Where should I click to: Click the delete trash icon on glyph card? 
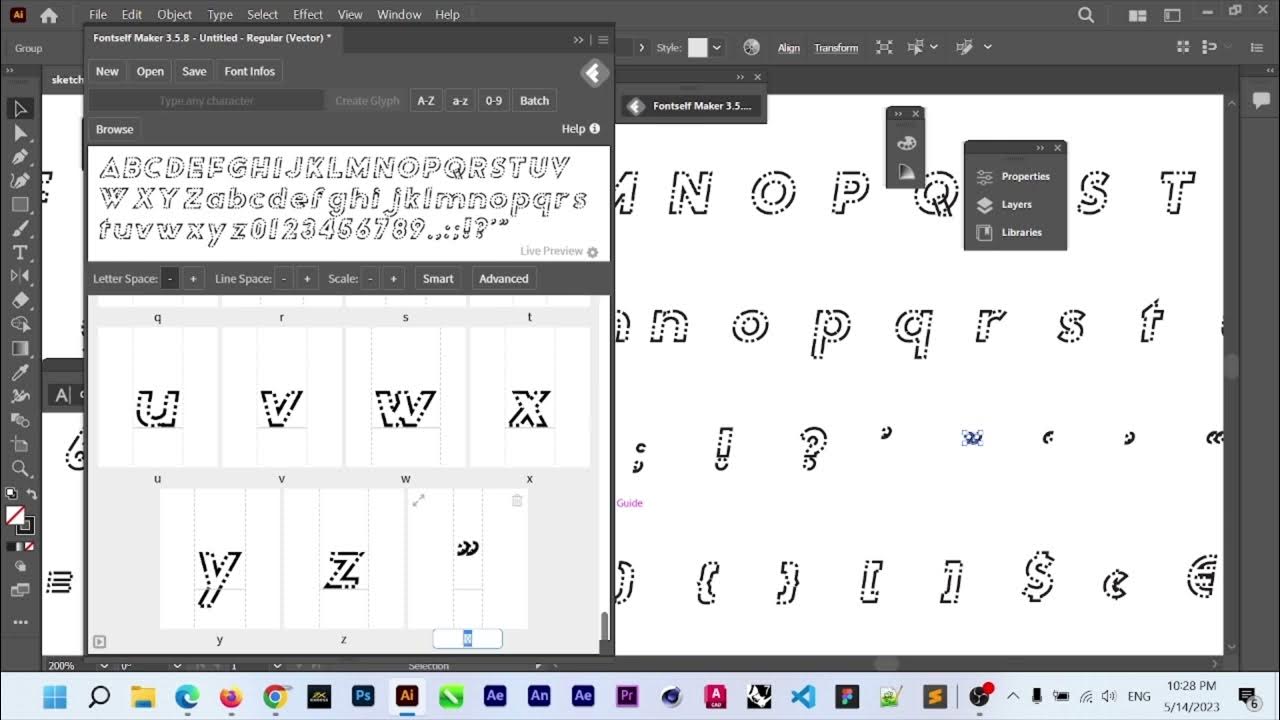coord(517,500)
